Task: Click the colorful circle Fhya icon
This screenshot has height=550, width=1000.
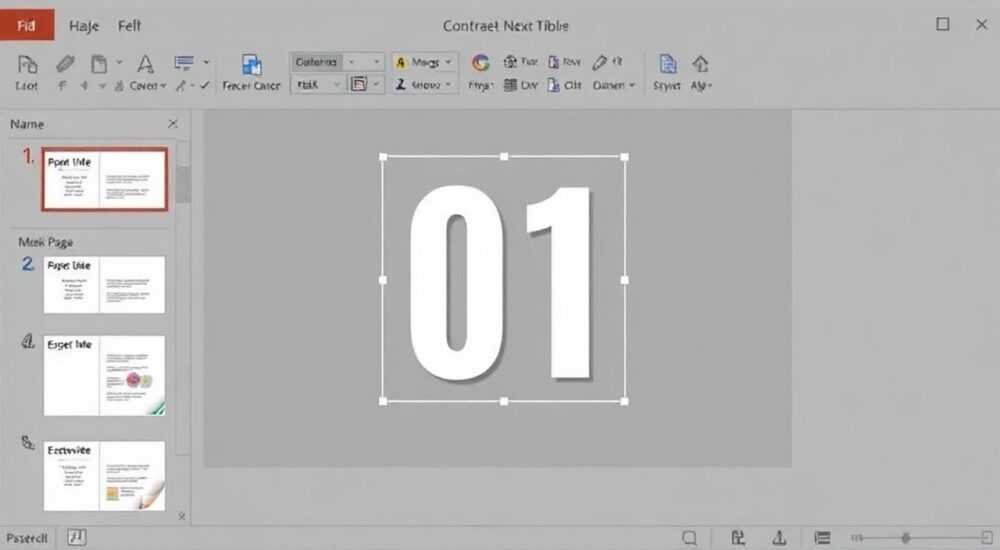Action: pos(480,63)
